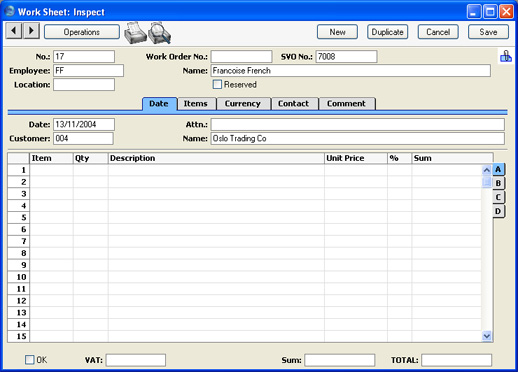Screen dimensions: 518x372
Task: Select row number 15 in grid
Action: [x=19, y=336]
